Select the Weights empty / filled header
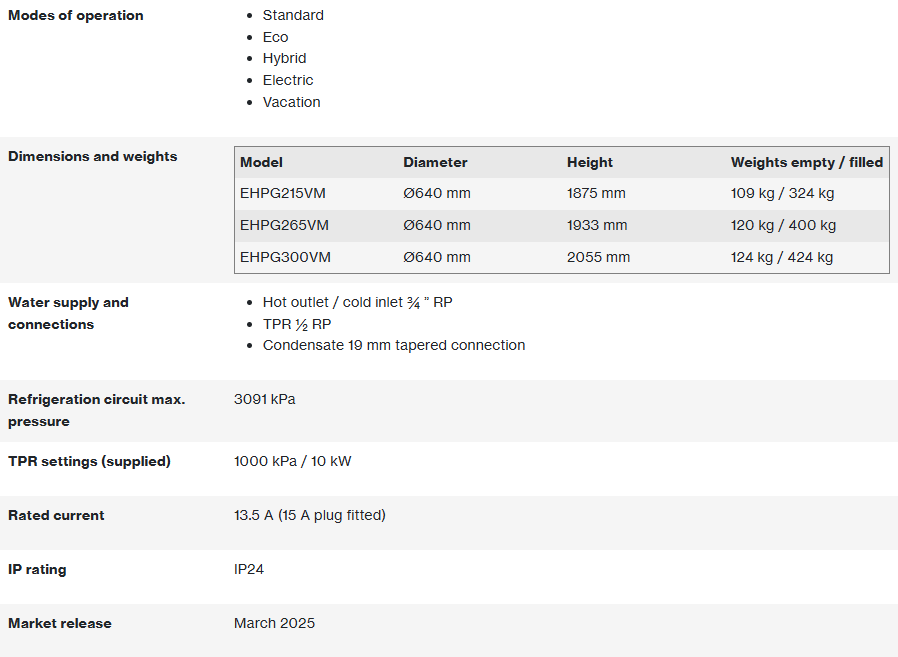Image resolution: width=898 pixels, height=657 pixels. (x=807, y=163)
